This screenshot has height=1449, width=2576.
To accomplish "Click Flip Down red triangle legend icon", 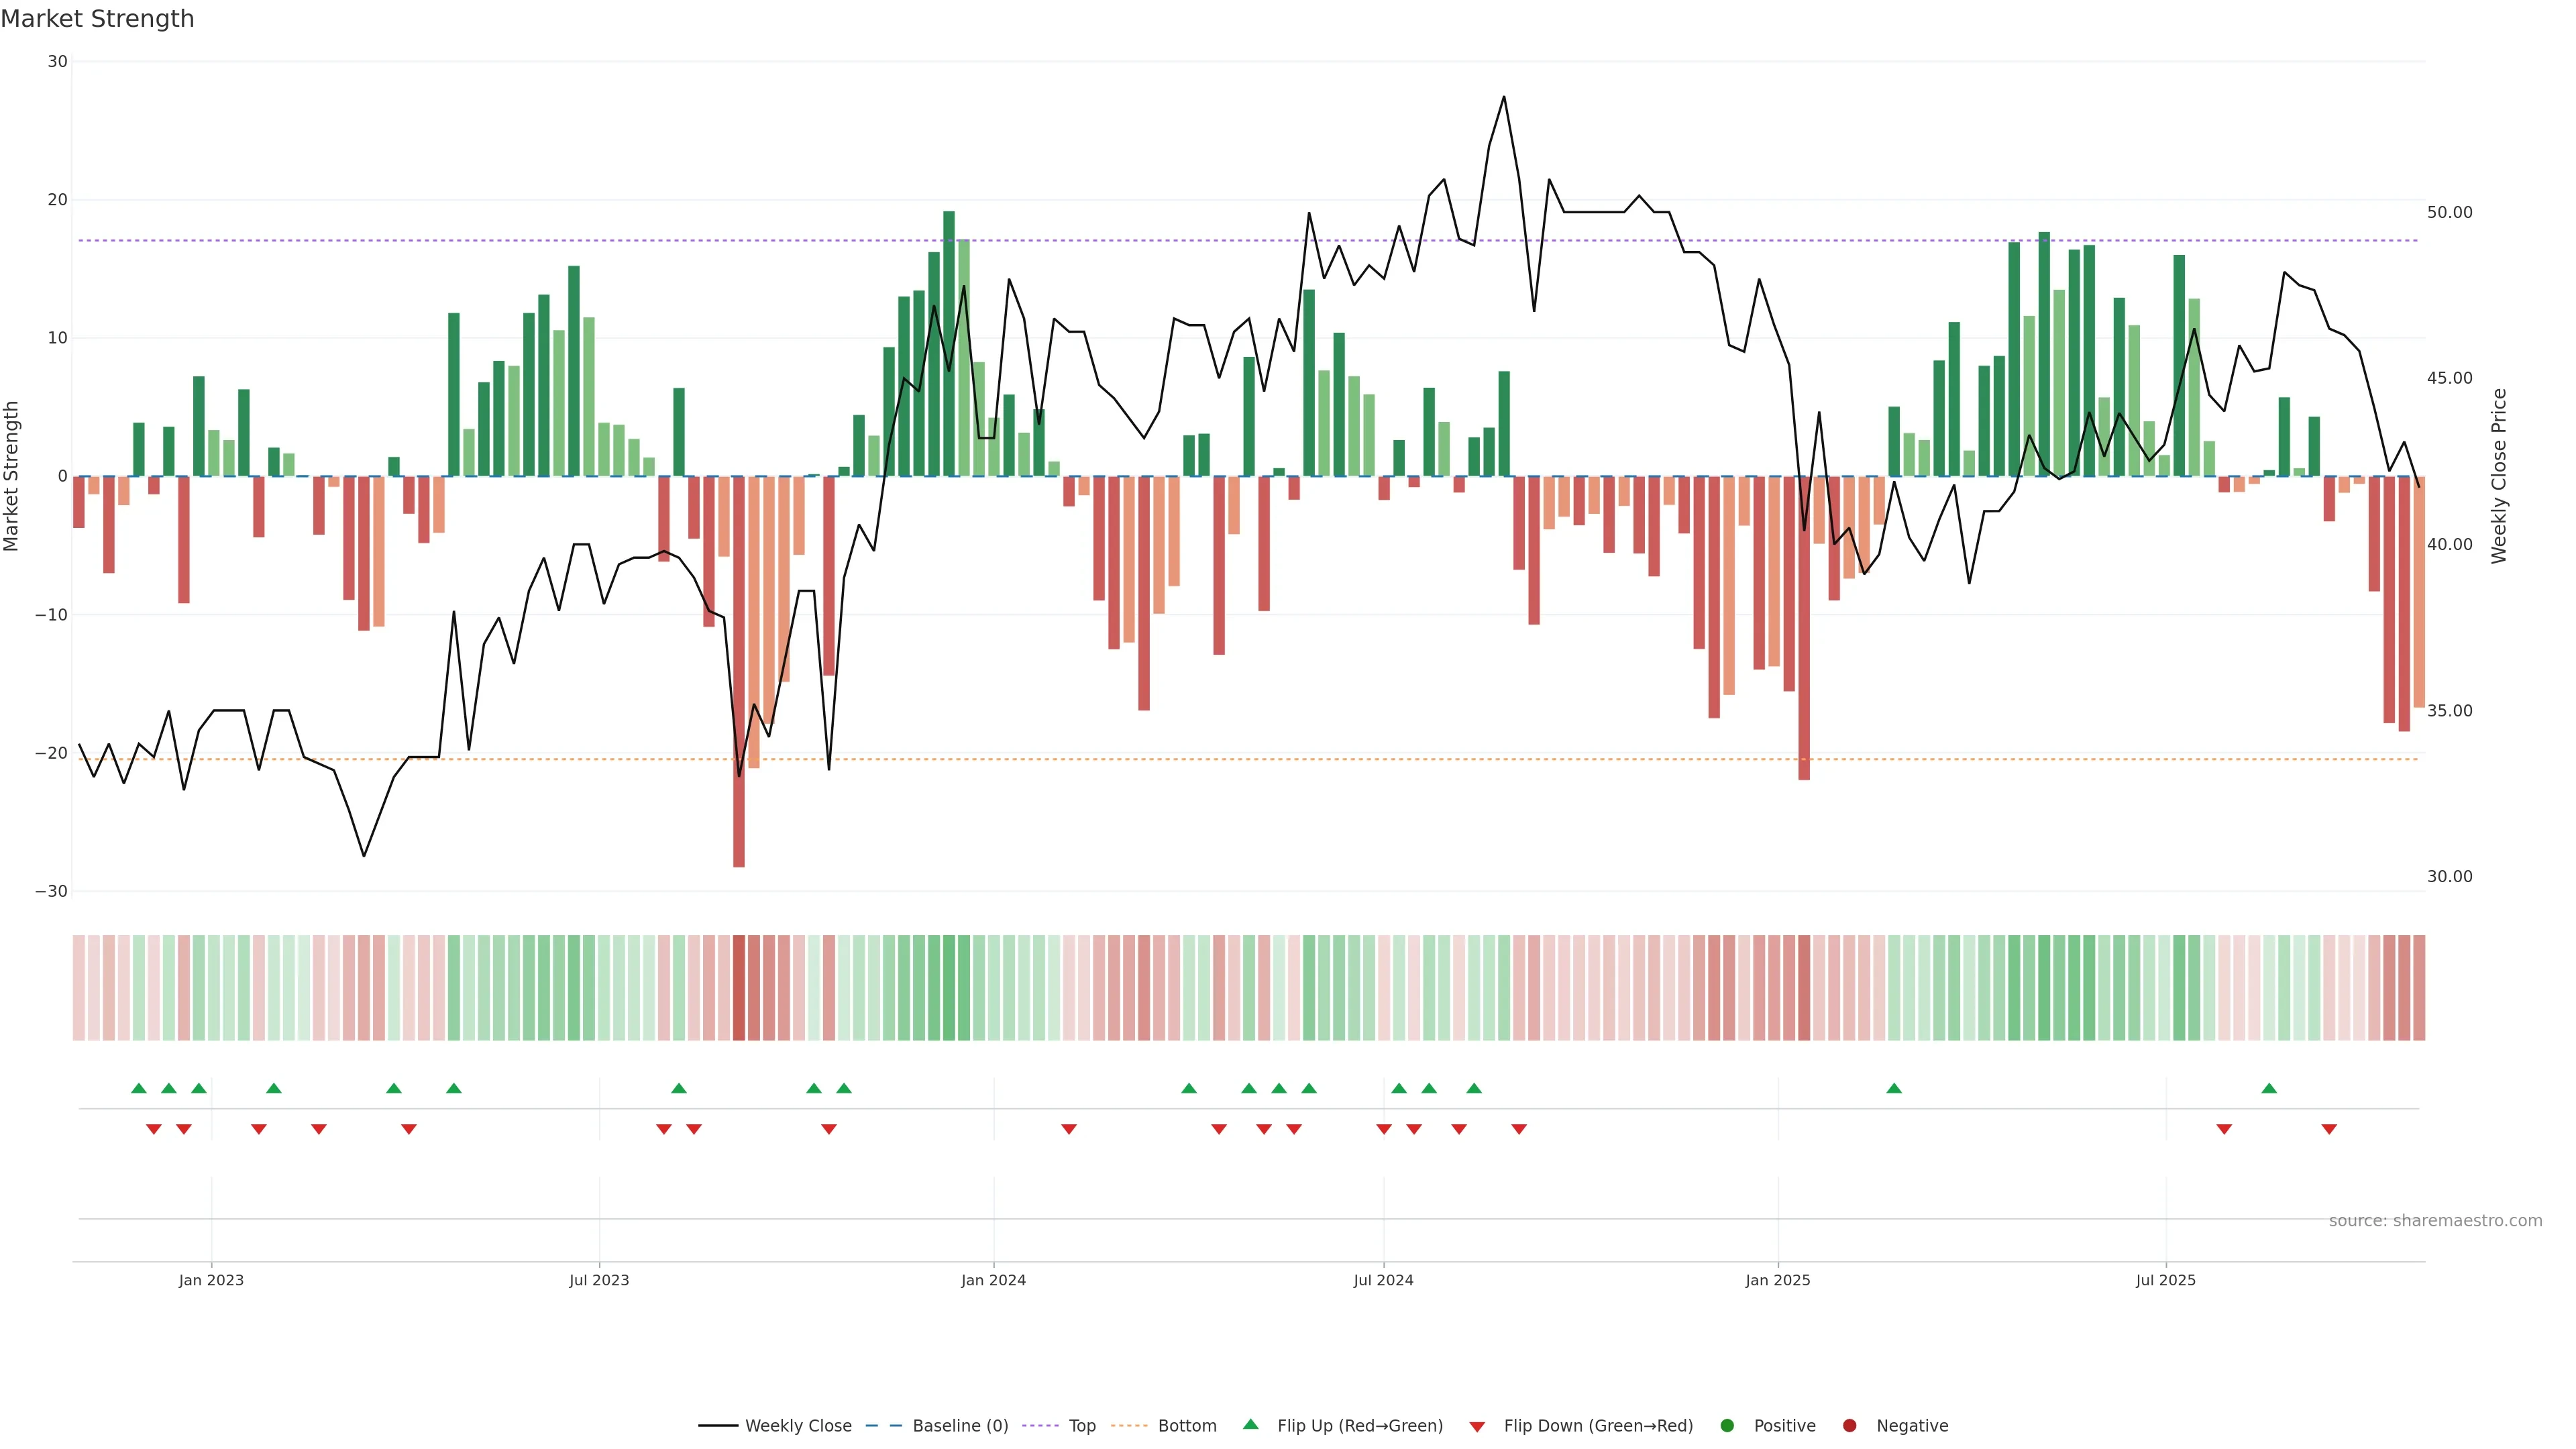I will (1477, 1427).
